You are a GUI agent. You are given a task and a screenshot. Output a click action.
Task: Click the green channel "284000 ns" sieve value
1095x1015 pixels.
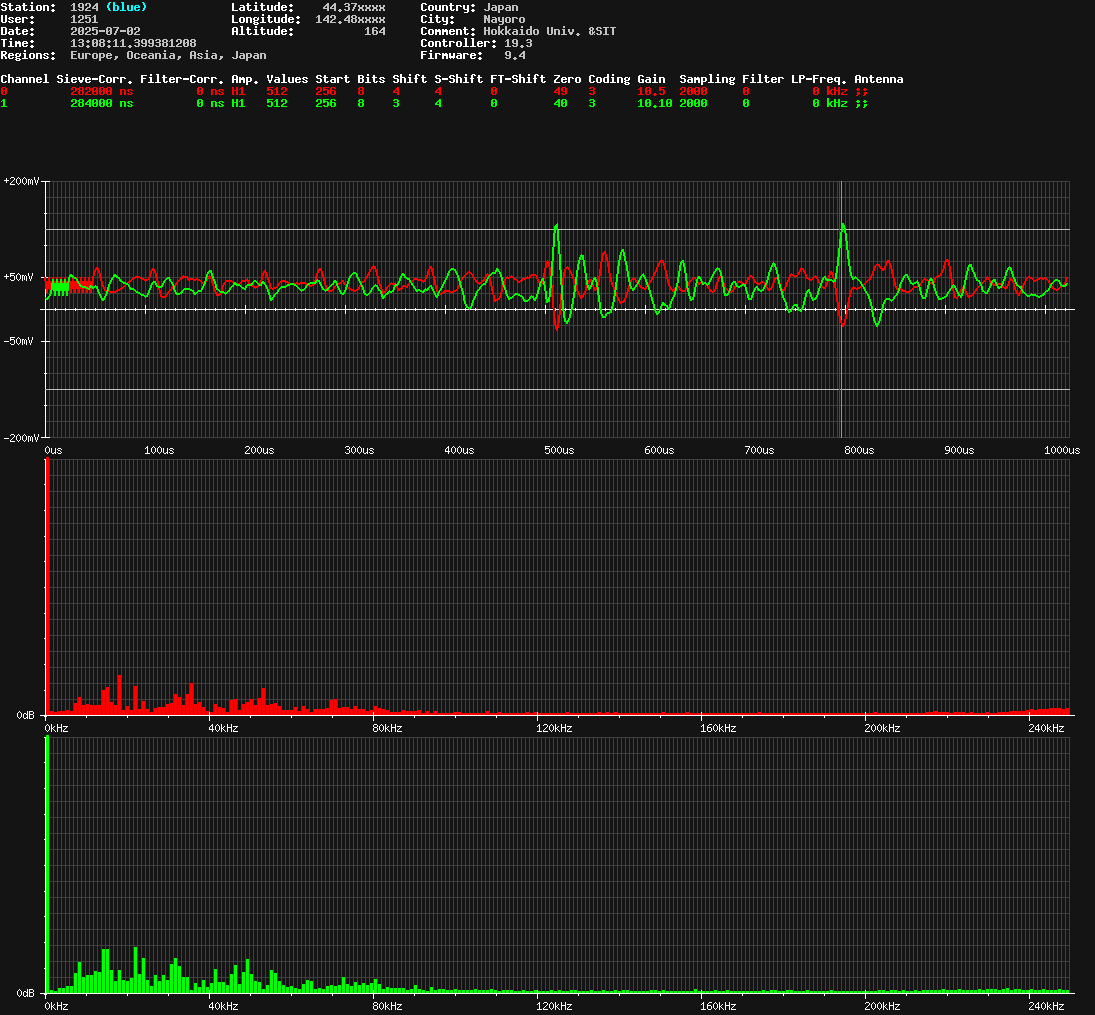[x=101, y=103]
